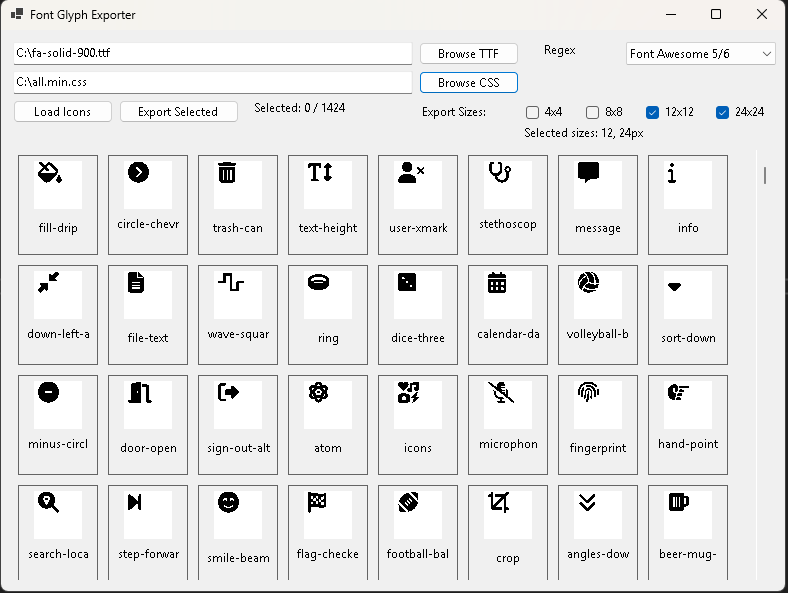Open the Font Awesome 5/6 regex dropdown
This screenshot has width=788, height=593.
(x=701, y=54)
